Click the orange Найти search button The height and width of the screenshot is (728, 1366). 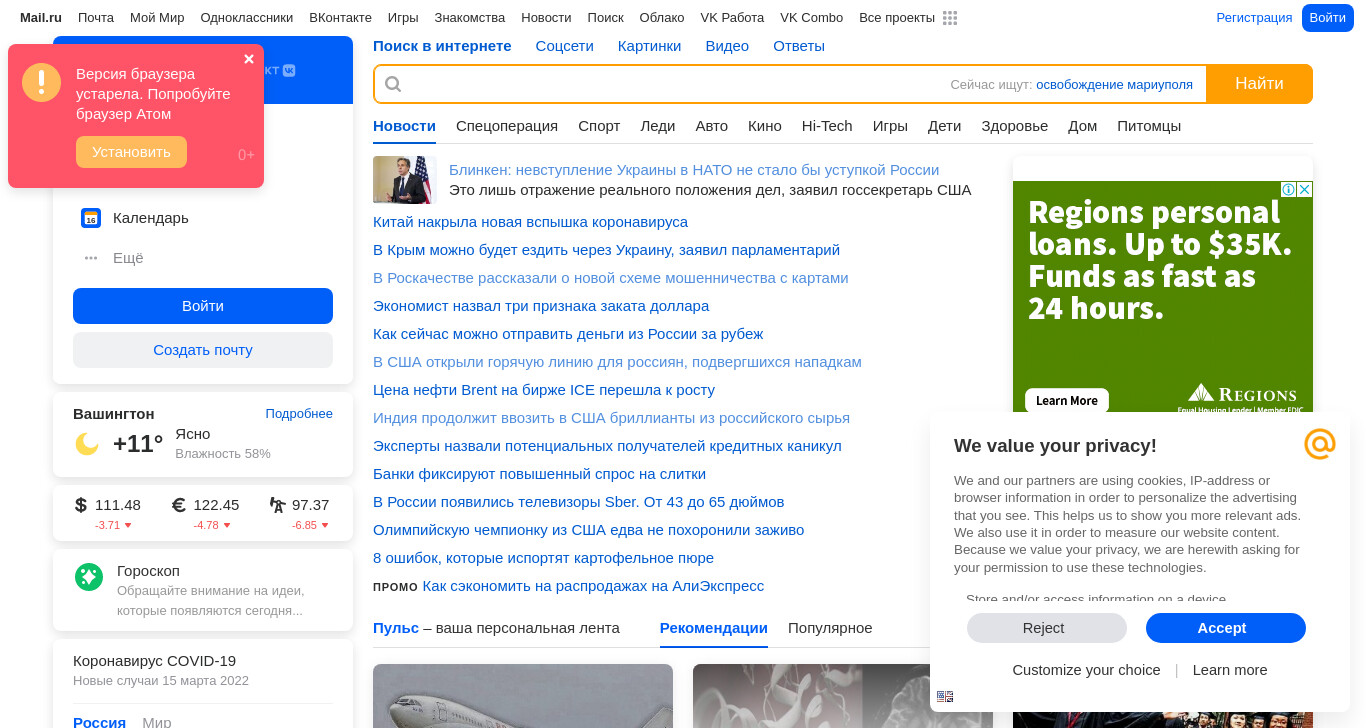point(1259,84)
